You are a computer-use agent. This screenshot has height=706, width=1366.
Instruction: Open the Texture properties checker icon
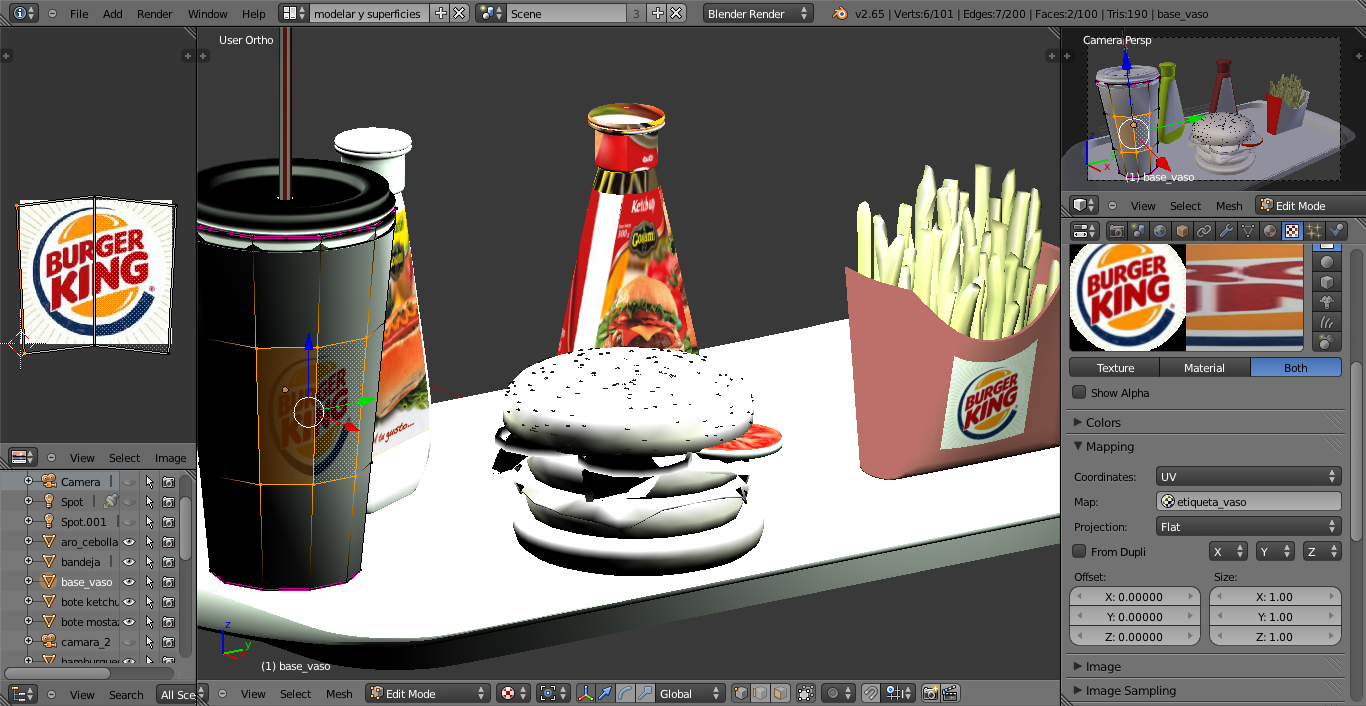tap(1292, 231)
